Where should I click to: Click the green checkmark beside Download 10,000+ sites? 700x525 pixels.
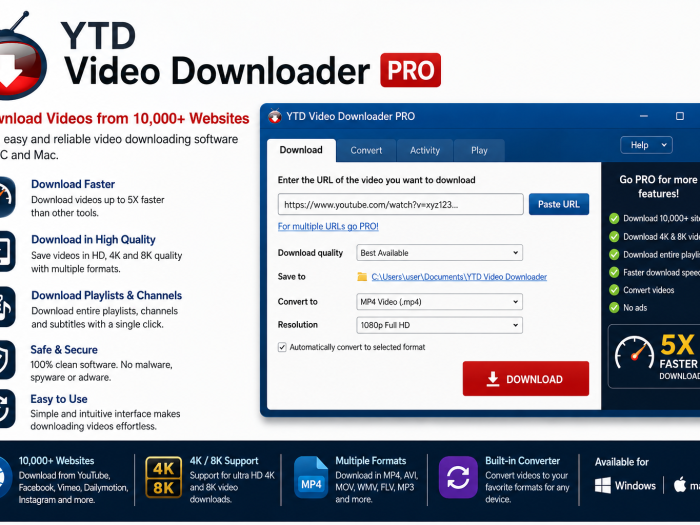click(614, 218)
